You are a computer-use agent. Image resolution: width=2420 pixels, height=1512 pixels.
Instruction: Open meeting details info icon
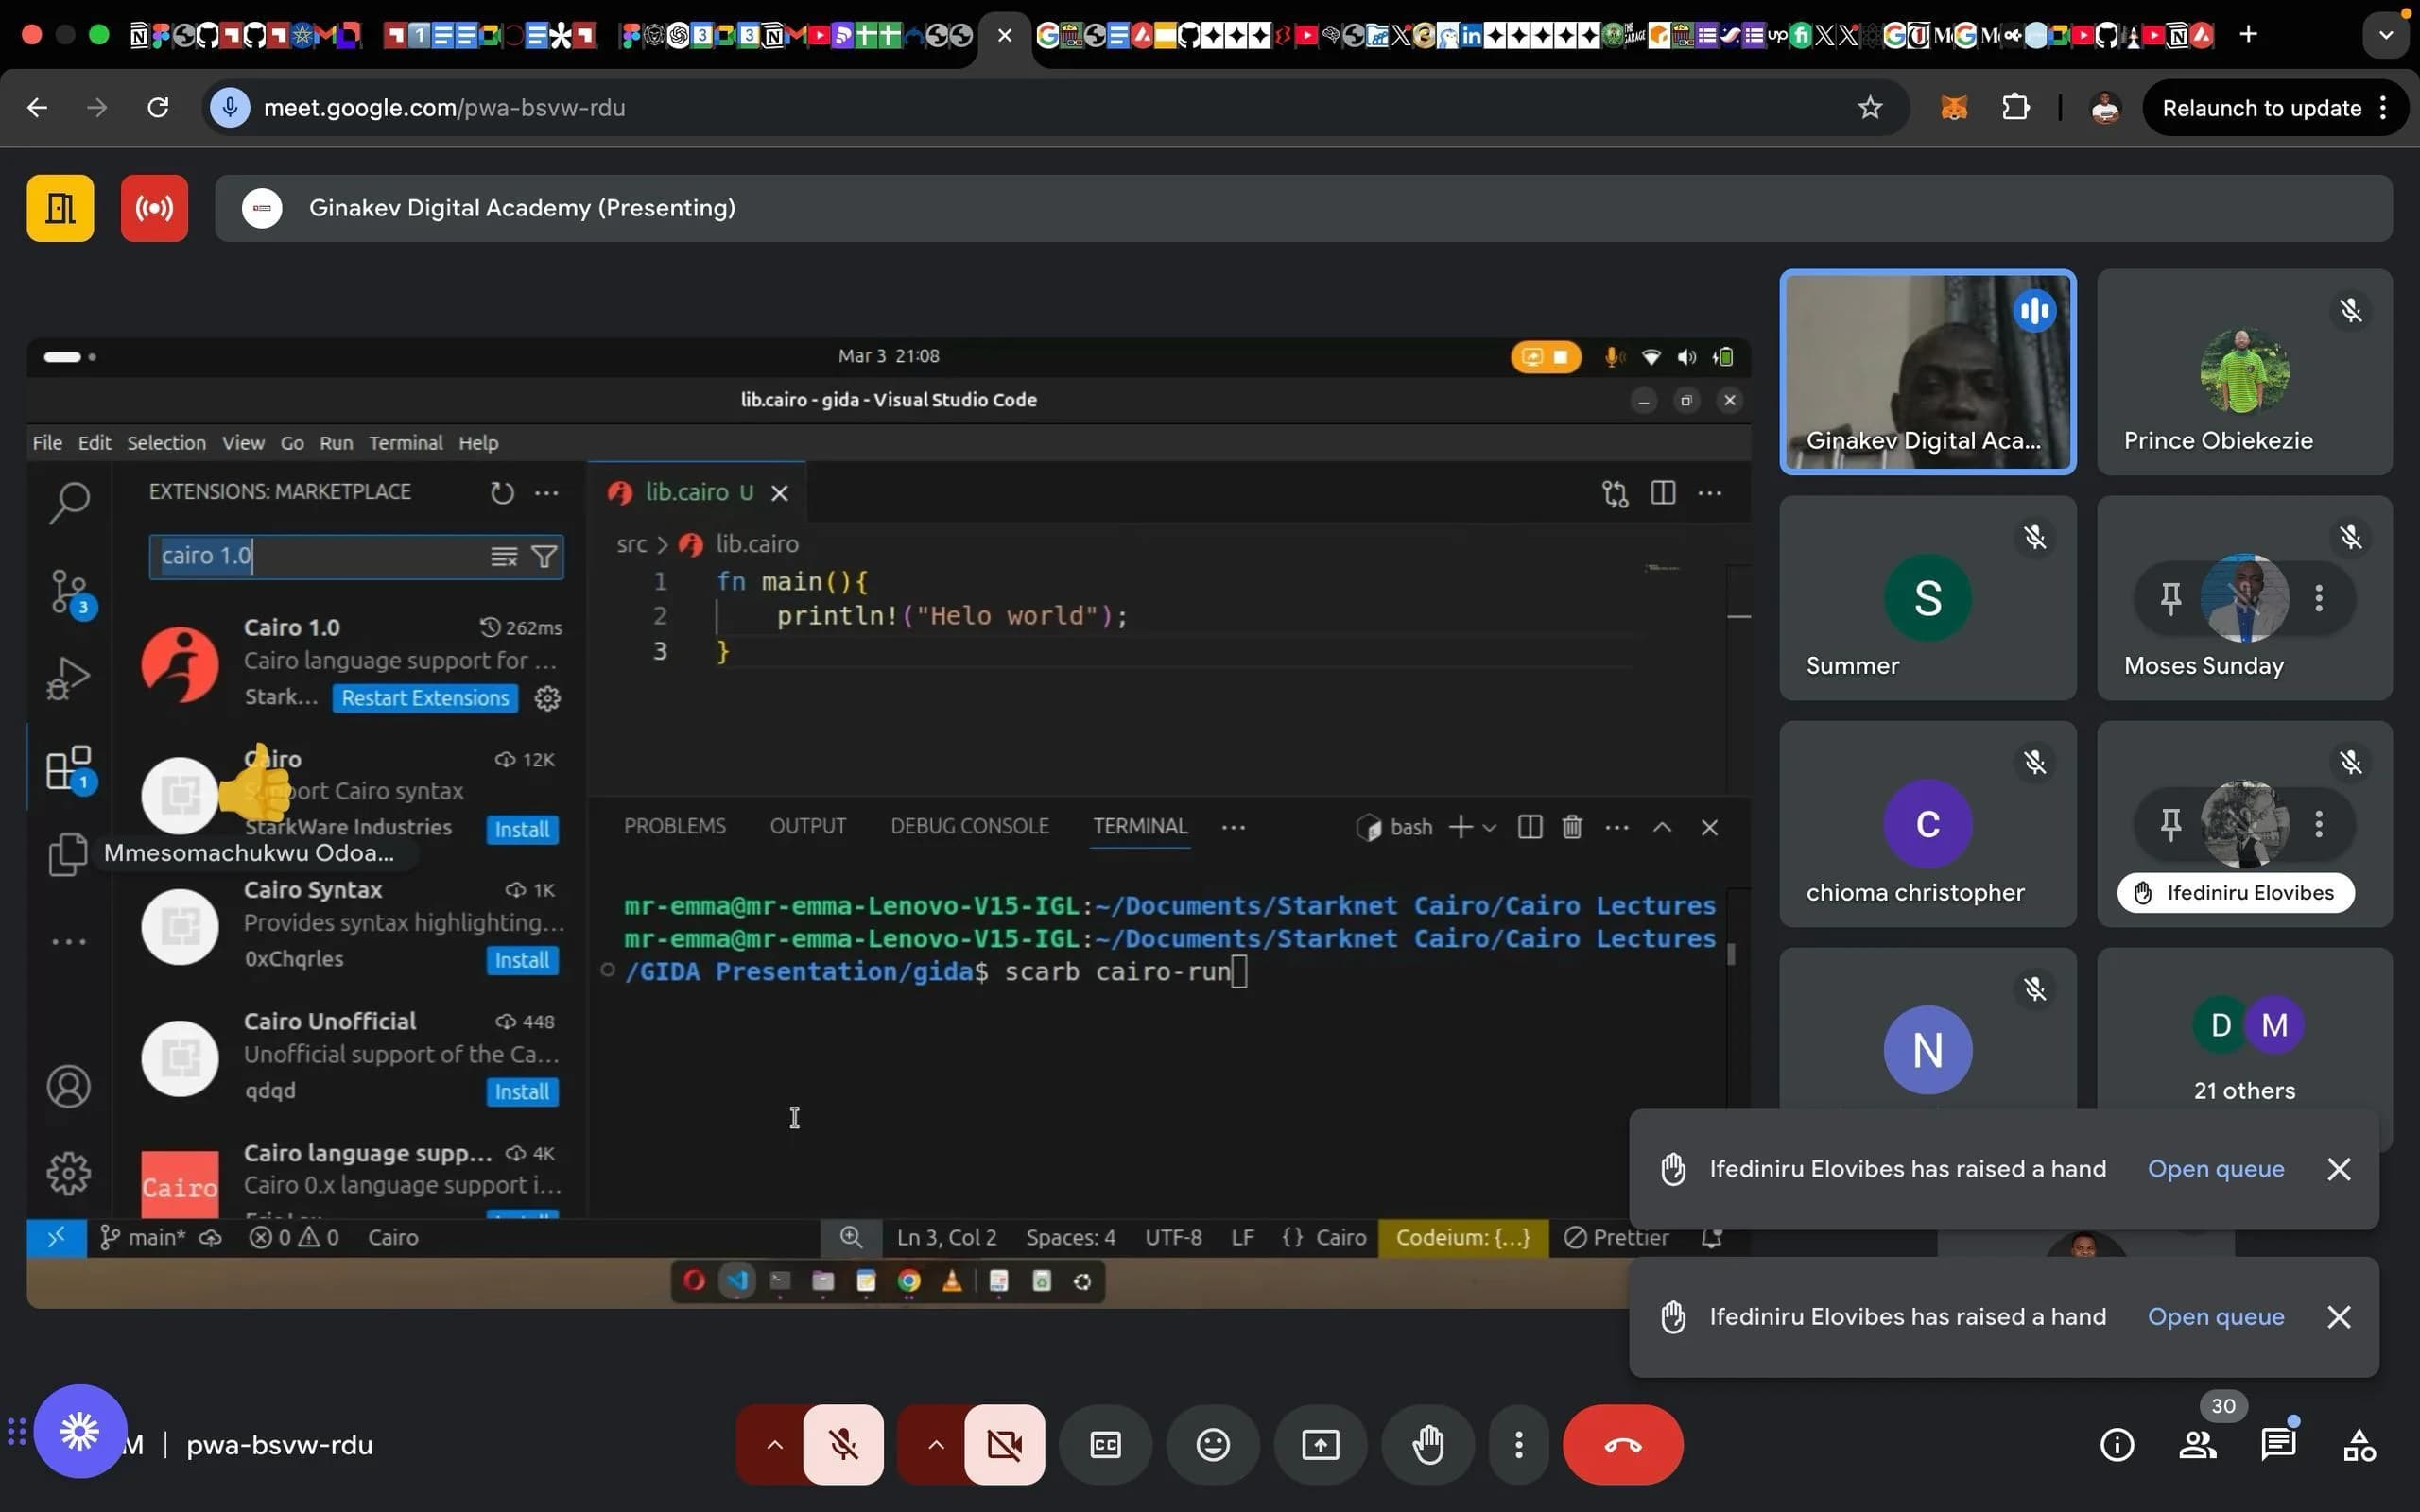pos(2117,1444)
